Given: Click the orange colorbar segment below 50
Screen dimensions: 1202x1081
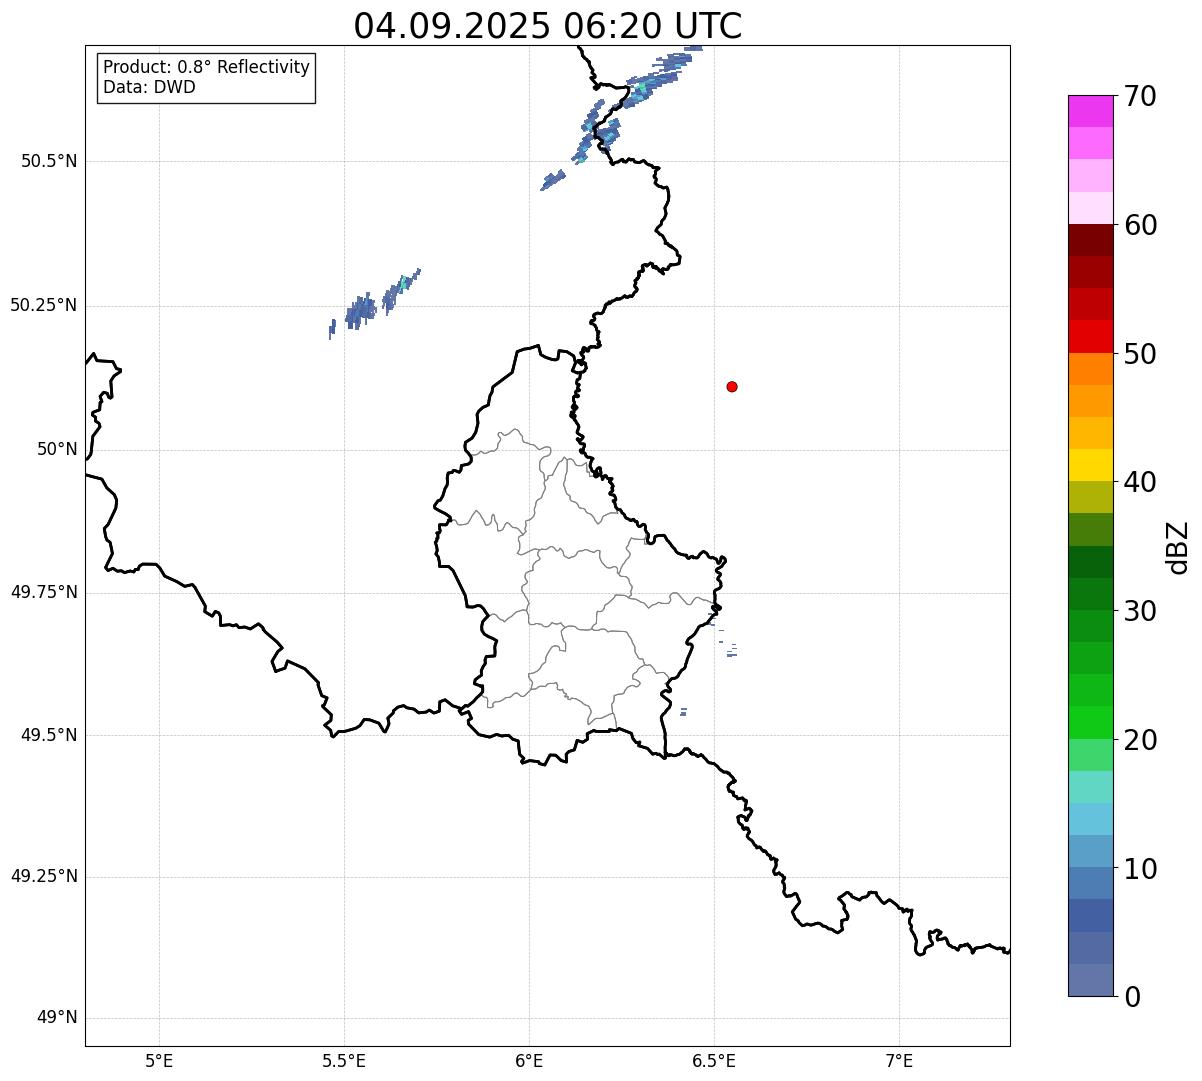Looking at the screenshot, I should 1090,369.
